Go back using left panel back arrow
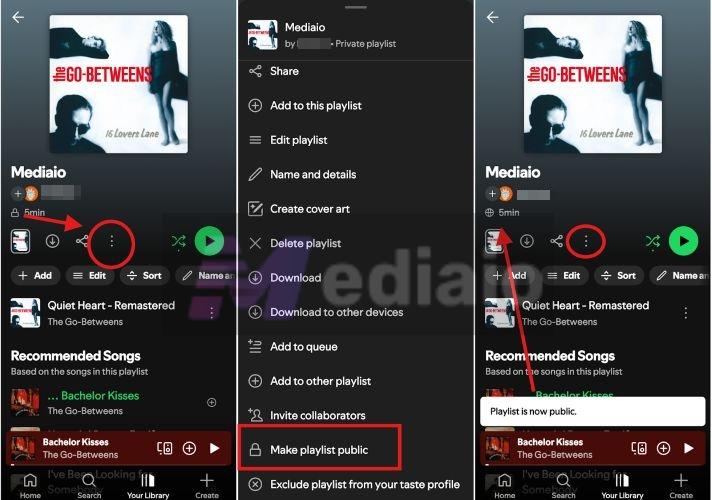 pyautogui.click(x=18, y=17)
